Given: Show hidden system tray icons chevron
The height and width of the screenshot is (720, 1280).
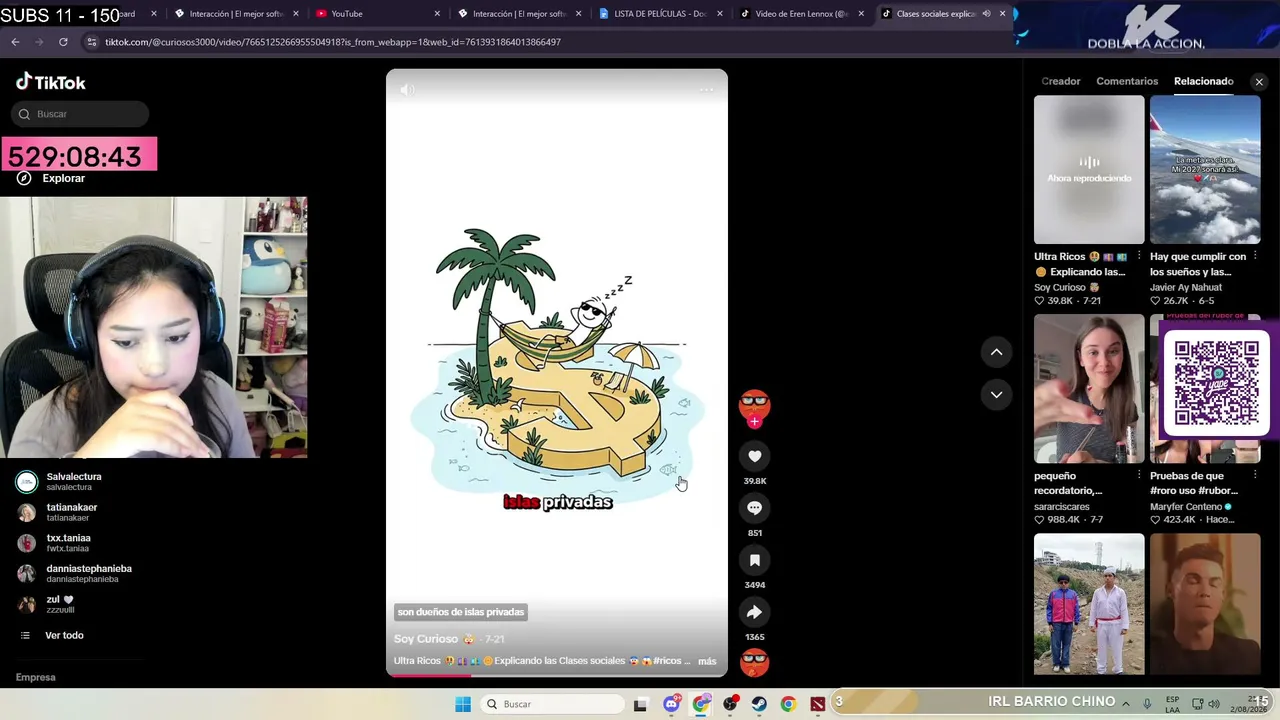Looking at the screenshot, I should pyautogui.click(x=1126, y=704).
